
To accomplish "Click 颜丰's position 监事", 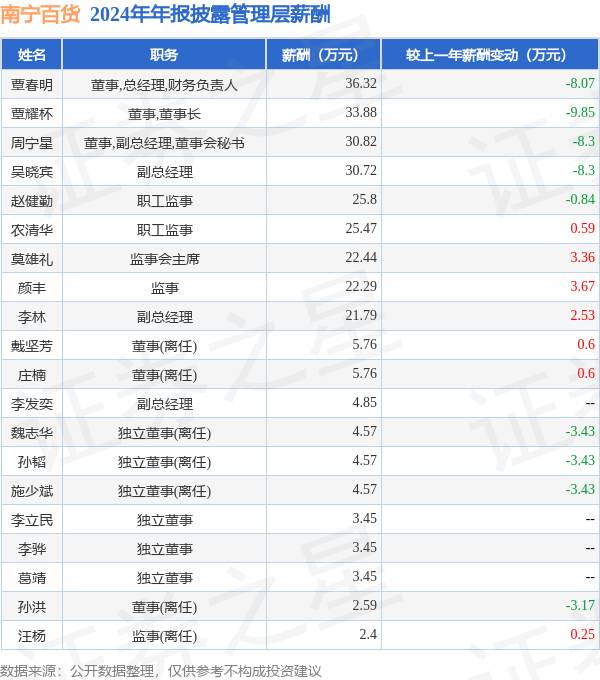I will (164, 288).
